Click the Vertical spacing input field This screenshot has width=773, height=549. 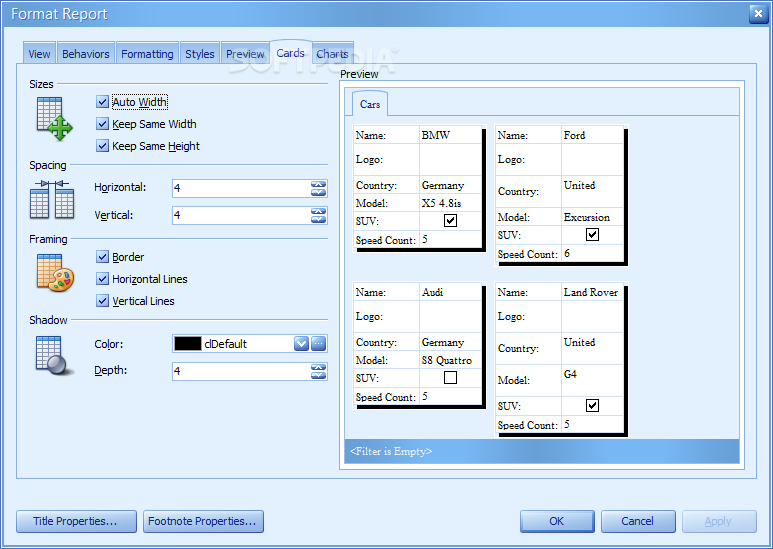242,216
